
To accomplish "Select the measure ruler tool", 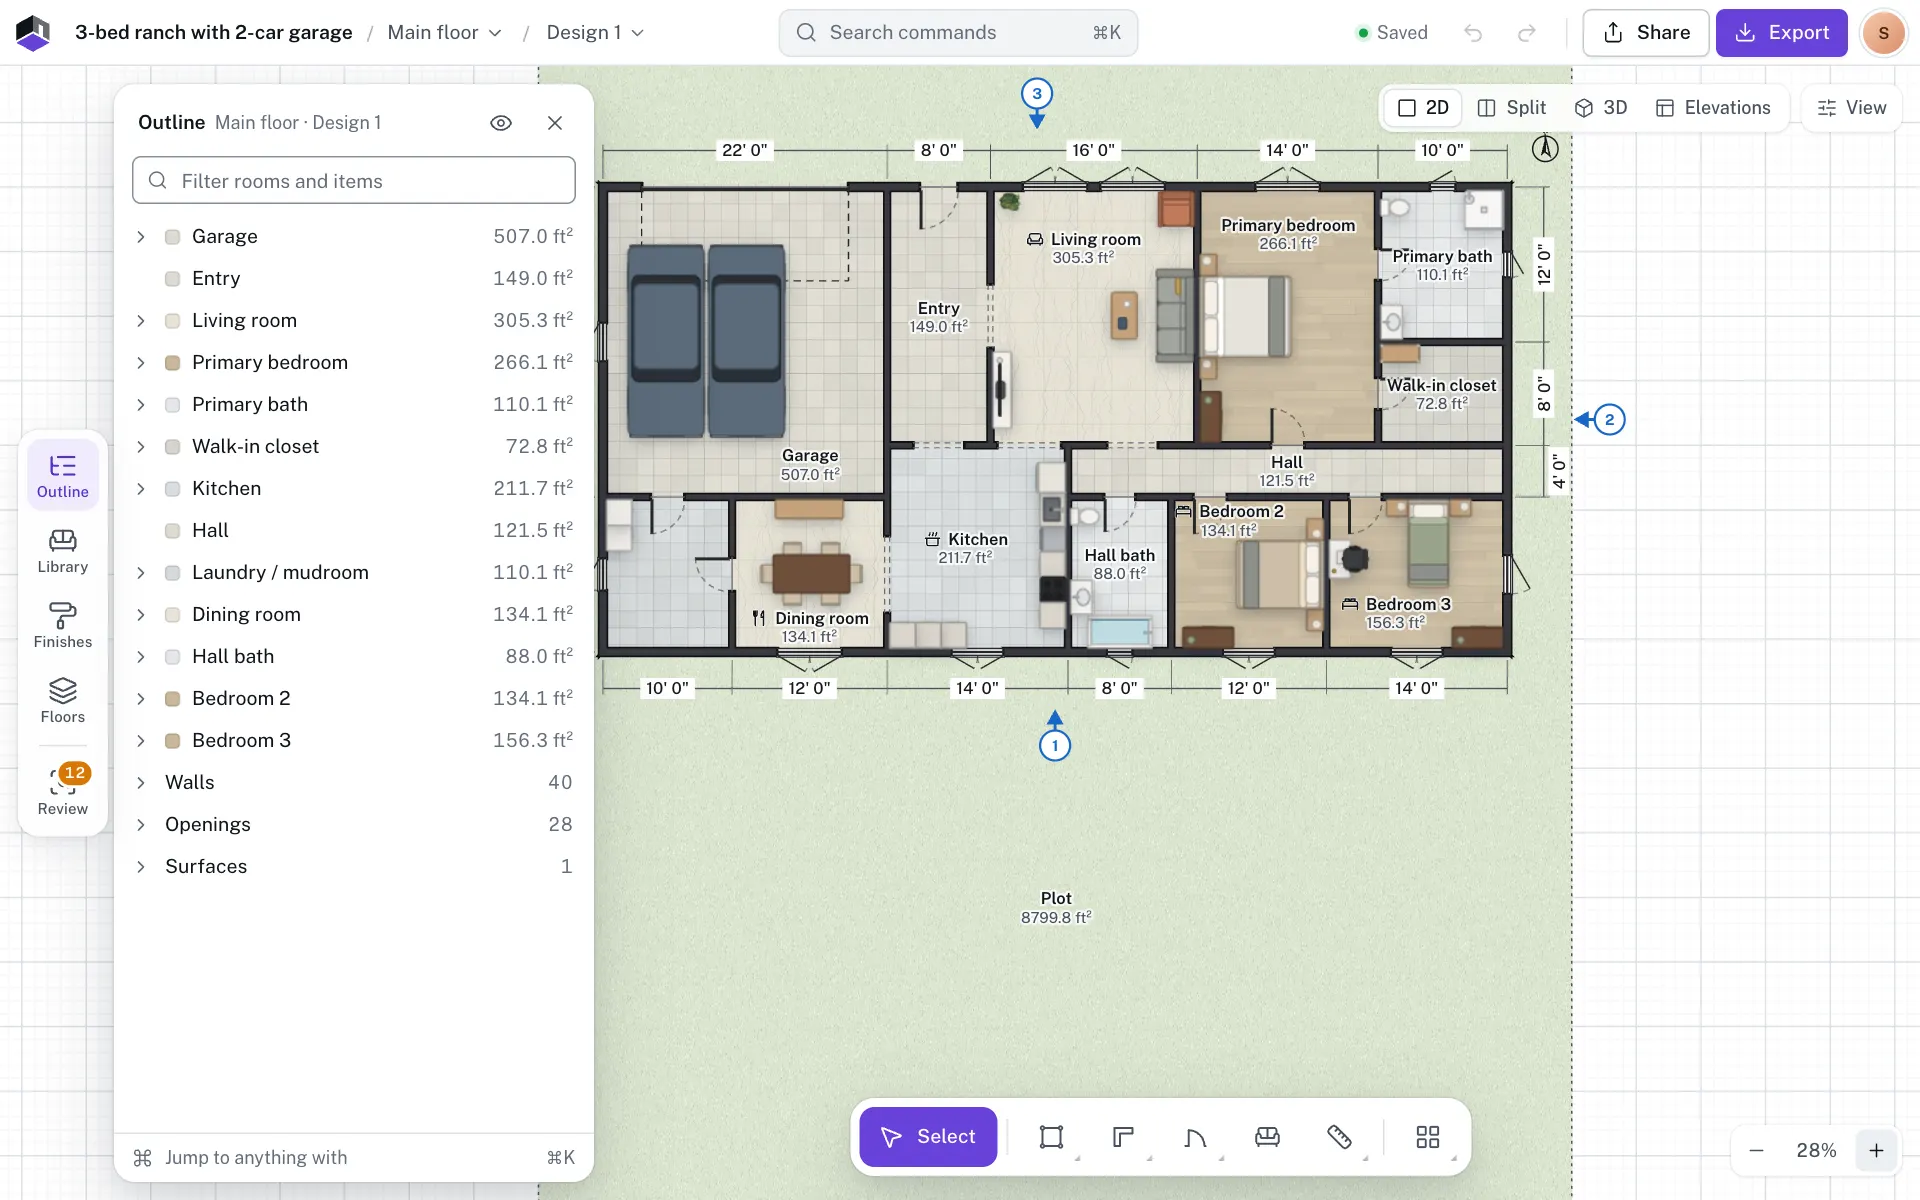I will coord(1339,1137).
